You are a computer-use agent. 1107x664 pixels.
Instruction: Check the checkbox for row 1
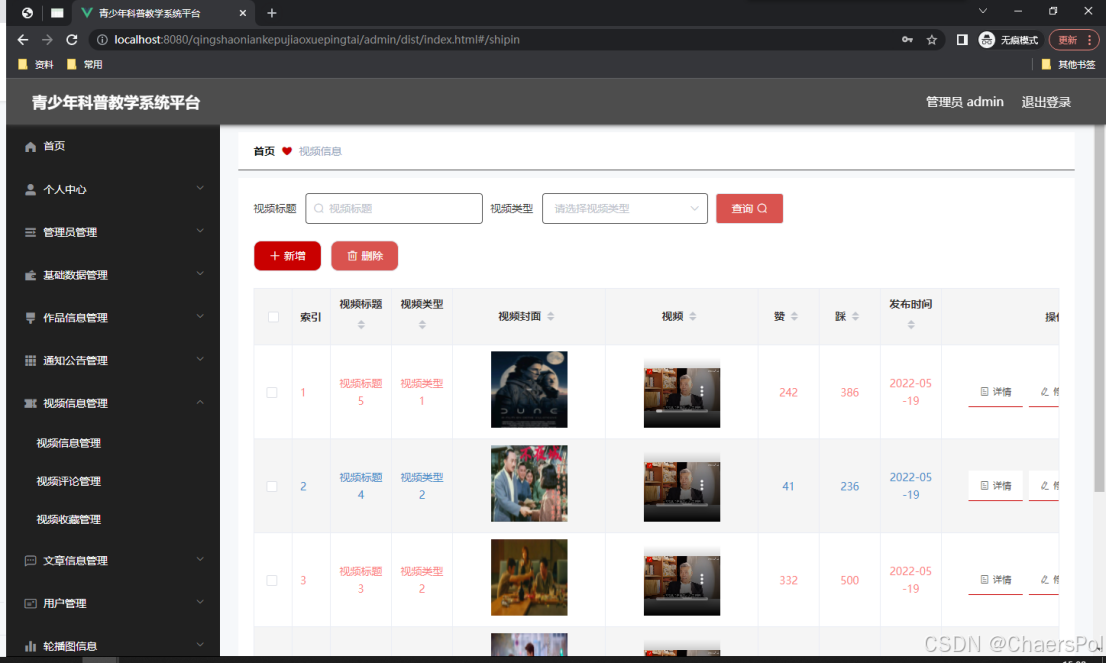coord(272,392)
